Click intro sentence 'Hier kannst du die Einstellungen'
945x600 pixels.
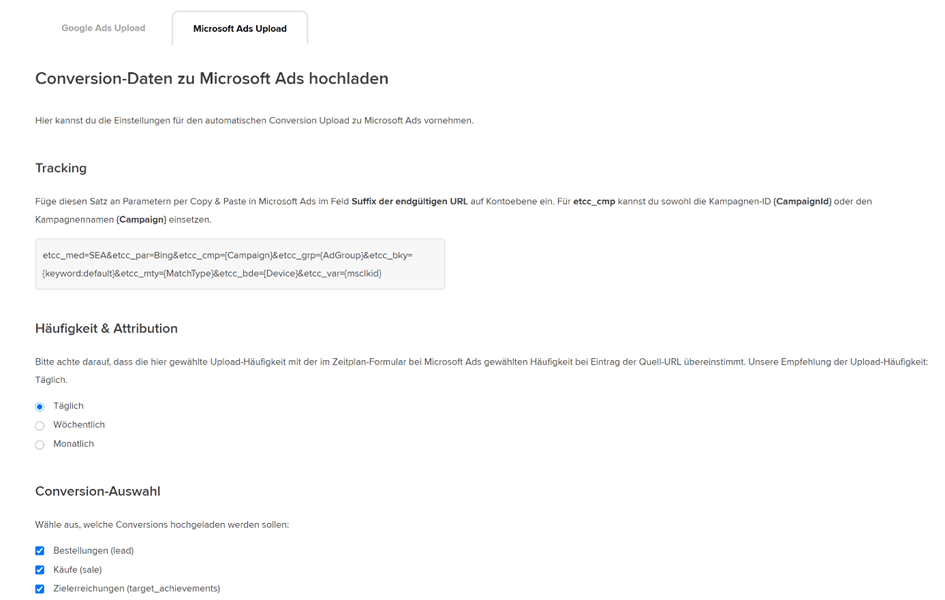[254, 120]
